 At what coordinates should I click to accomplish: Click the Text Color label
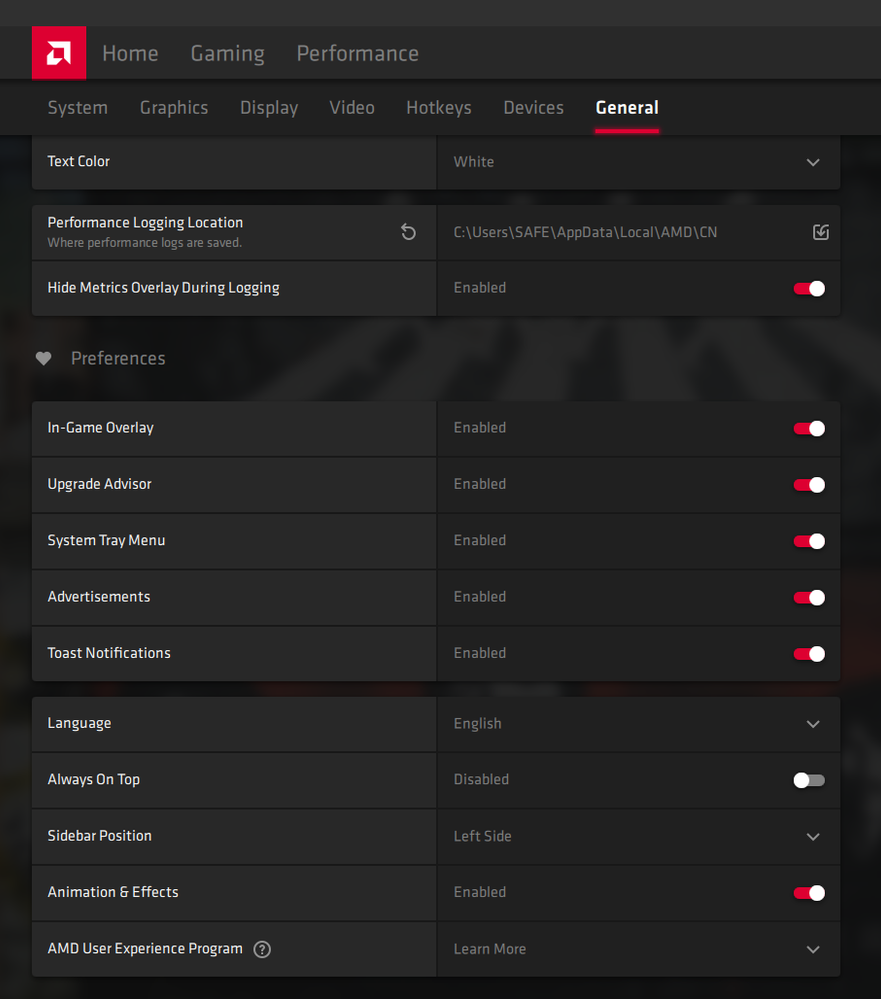click(78, 161)
